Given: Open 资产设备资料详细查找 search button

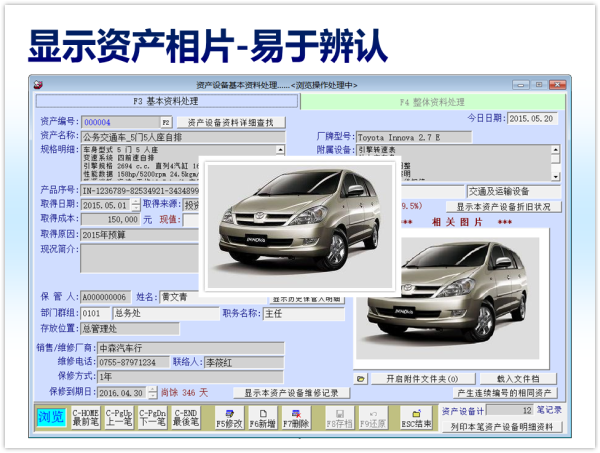Looking at the screenshot, I should 231,122.
